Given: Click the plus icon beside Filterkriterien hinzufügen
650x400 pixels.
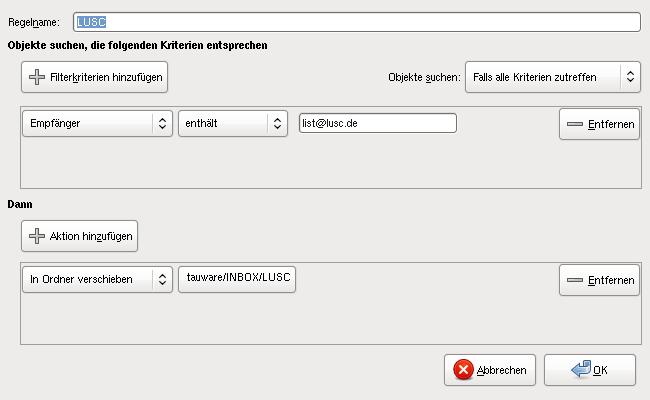Looking at the screenshot, I should coord(37,76).
